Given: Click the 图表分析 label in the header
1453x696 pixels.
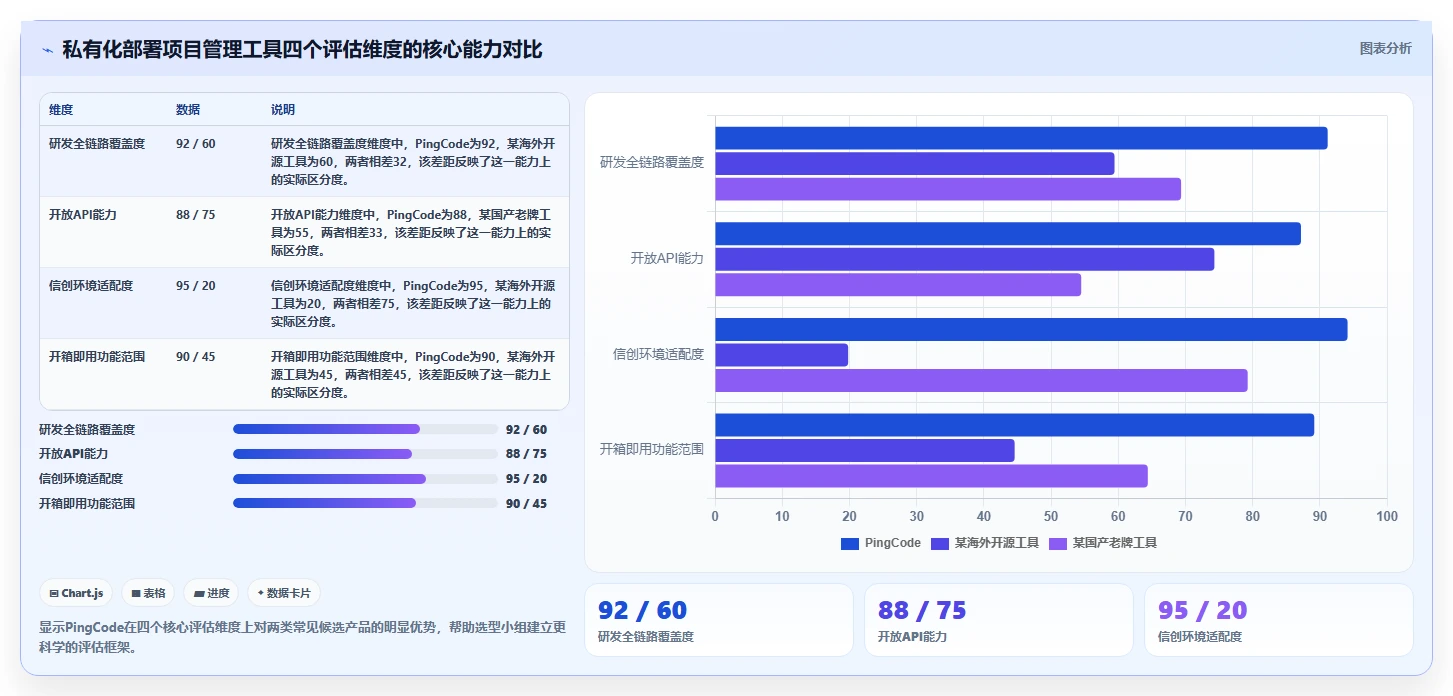Looking at the screenshot, I should click(x=1385, y=48).
